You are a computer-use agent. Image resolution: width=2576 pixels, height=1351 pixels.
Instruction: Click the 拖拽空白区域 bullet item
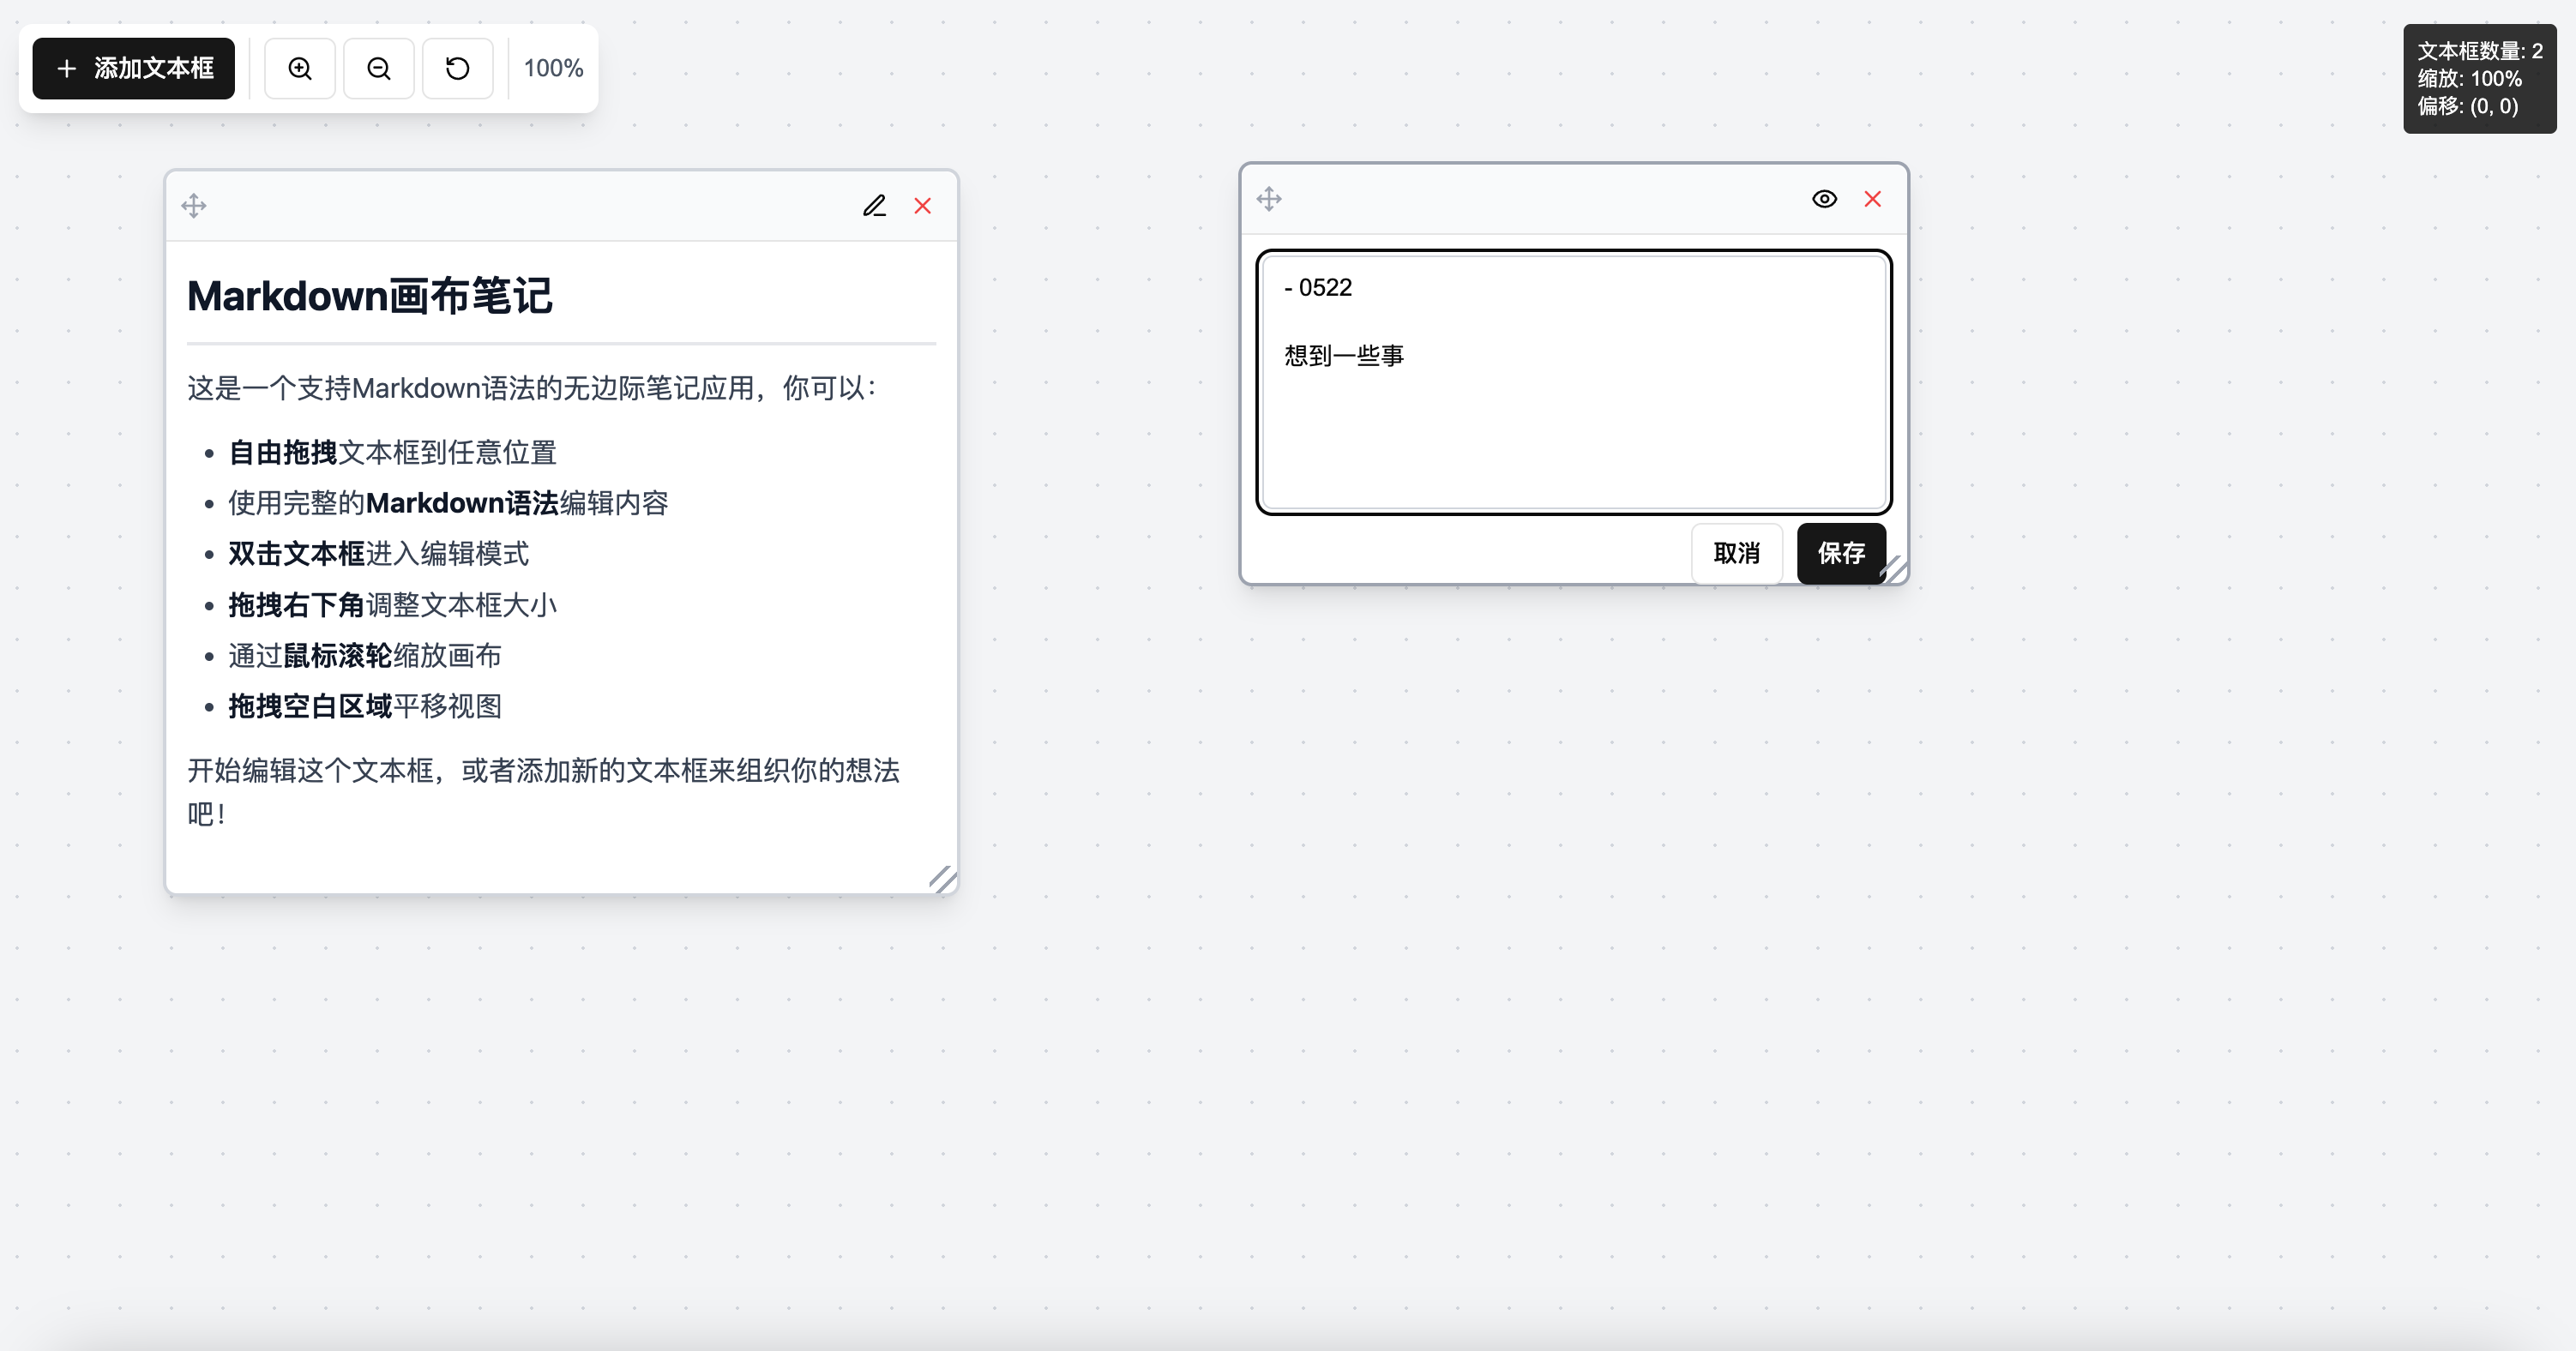coord(365,707)
